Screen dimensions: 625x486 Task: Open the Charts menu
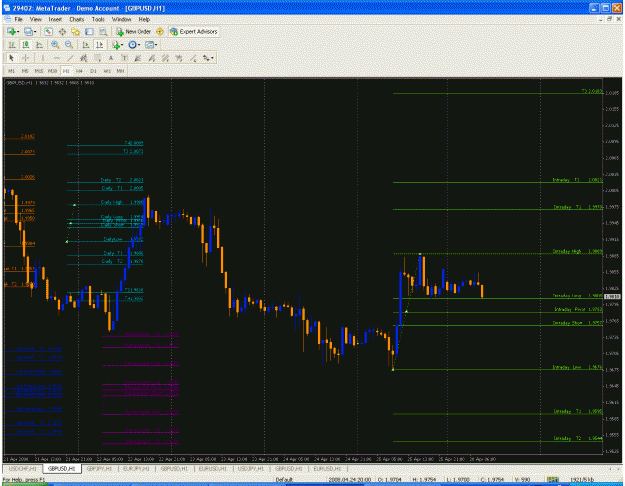pos(77,19)
